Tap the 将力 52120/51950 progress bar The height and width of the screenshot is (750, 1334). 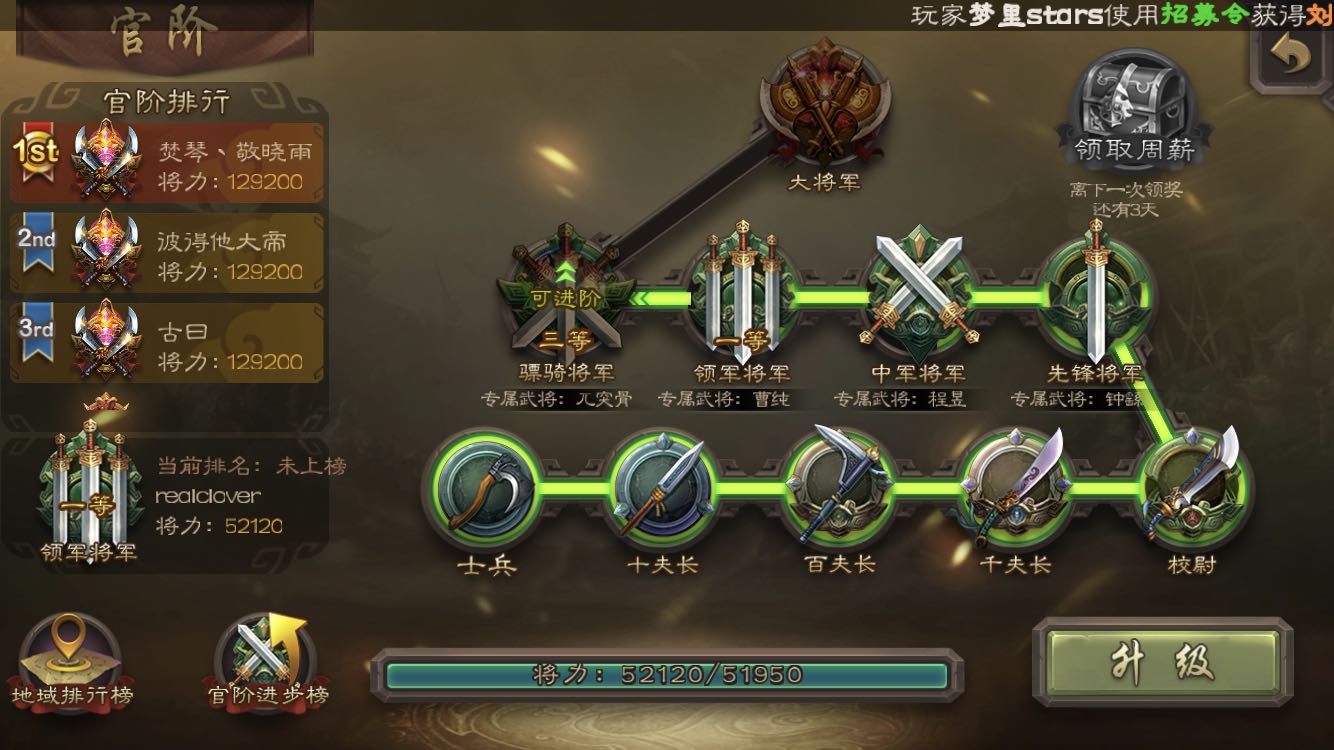(667, 675)
